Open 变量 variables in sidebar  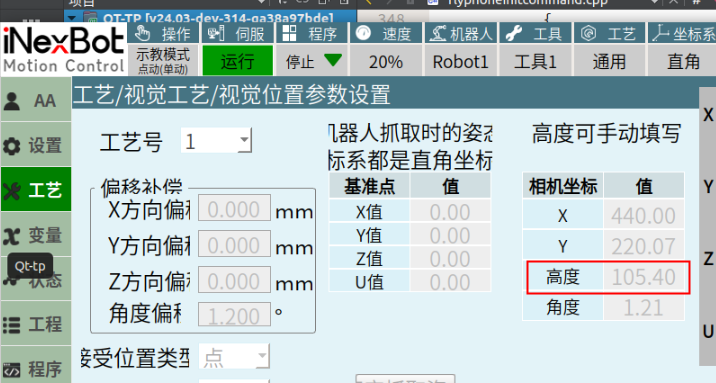(x=36, y=235)
